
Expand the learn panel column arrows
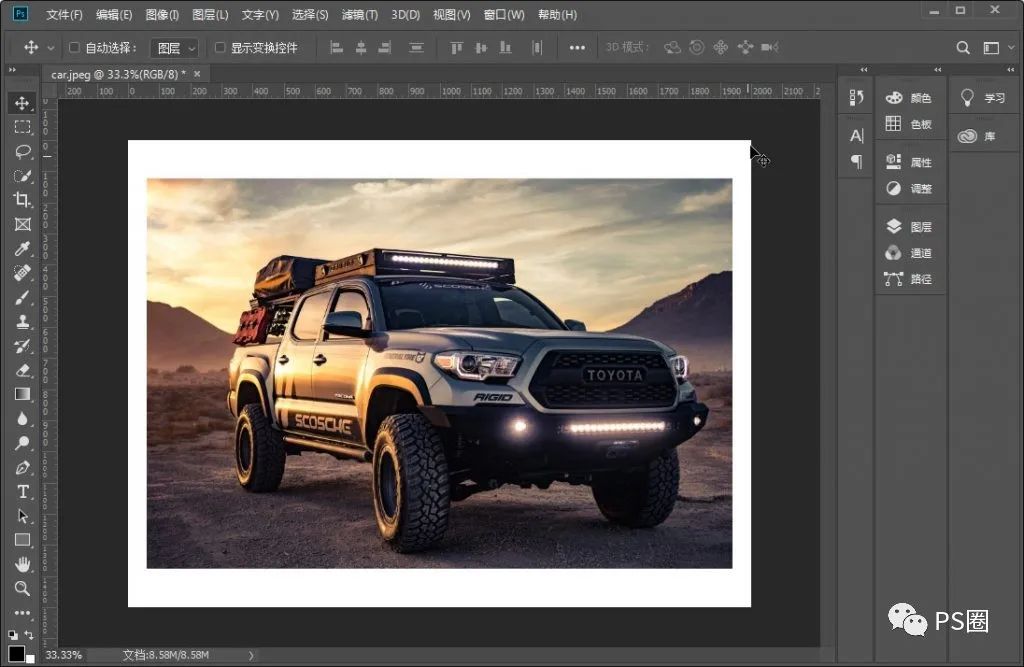[1010, 70]
